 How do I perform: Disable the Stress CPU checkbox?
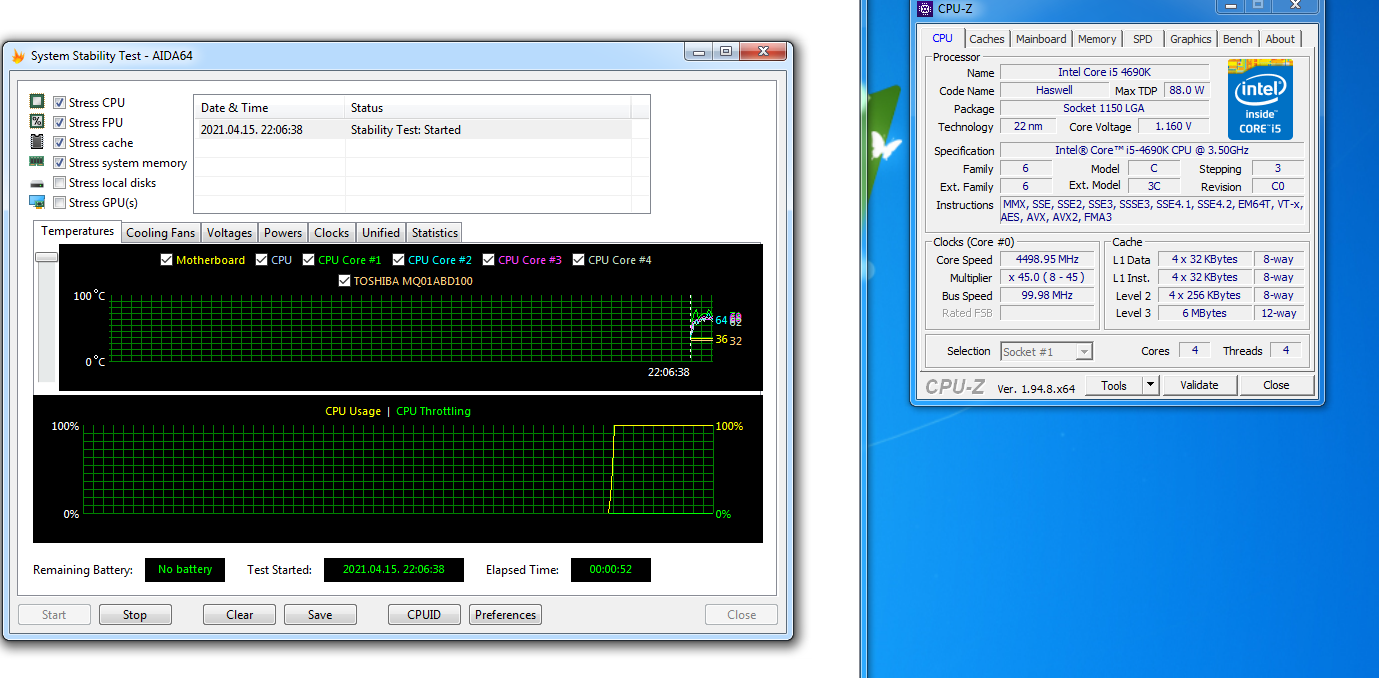click(x=60, y=102)
